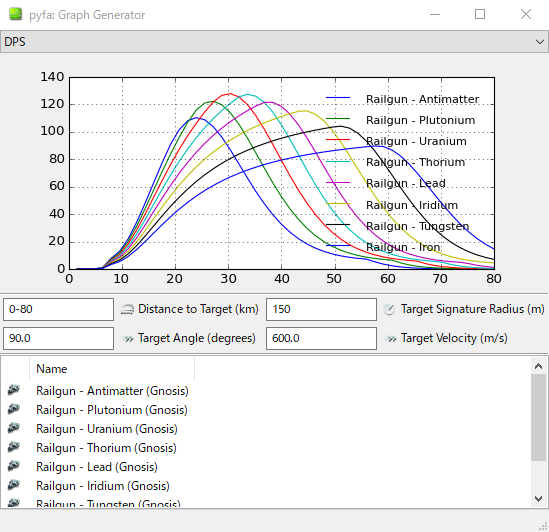Click the Target Velocity arrows icon
The image size is (549, 532).
coord(392,339)
